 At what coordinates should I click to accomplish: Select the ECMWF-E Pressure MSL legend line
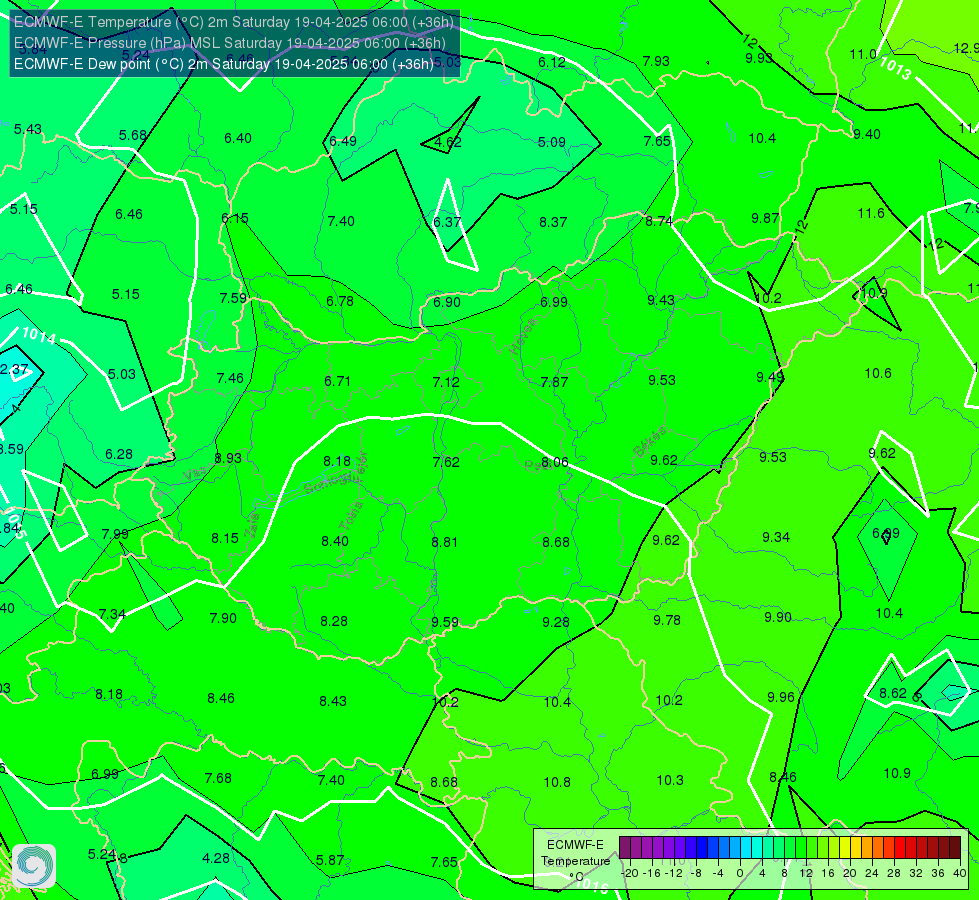tap(230, 43)
